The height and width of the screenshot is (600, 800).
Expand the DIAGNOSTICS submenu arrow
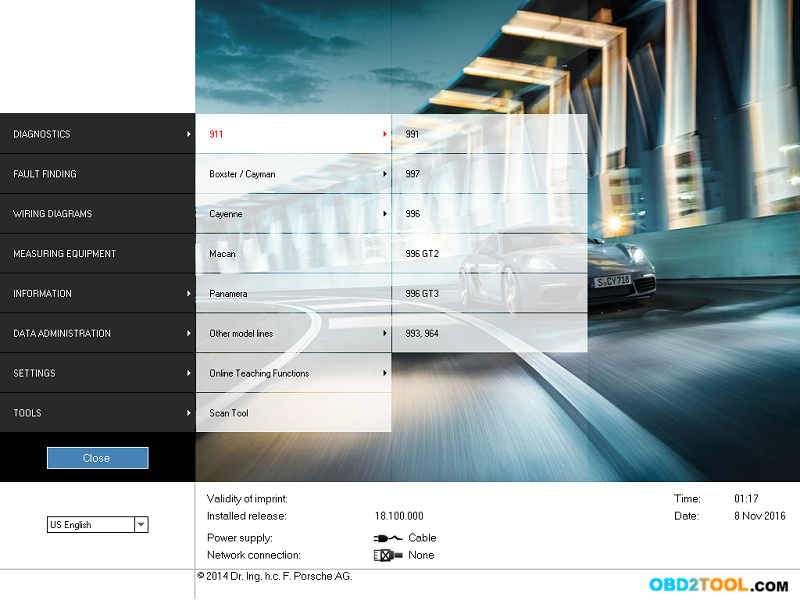pyautogui.click(x=188, y=134)
